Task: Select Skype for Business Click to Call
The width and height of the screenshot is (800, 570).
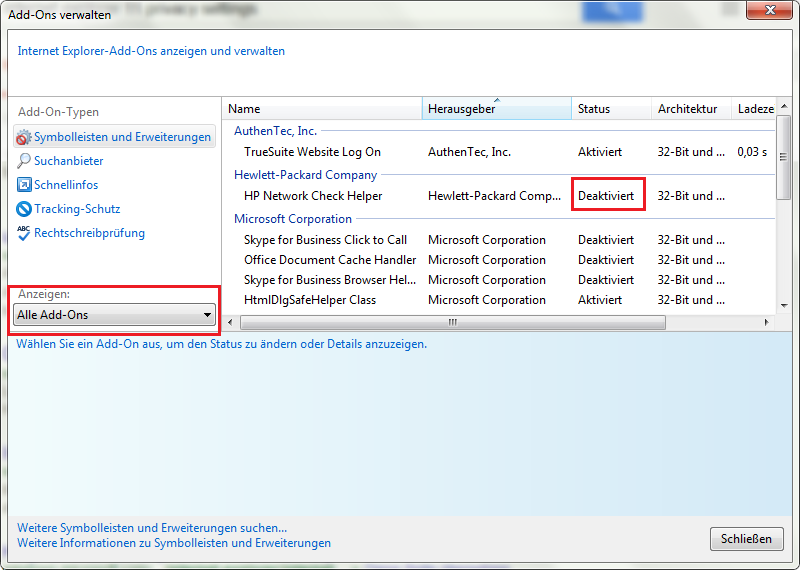Action: click(x=325, y=240)
